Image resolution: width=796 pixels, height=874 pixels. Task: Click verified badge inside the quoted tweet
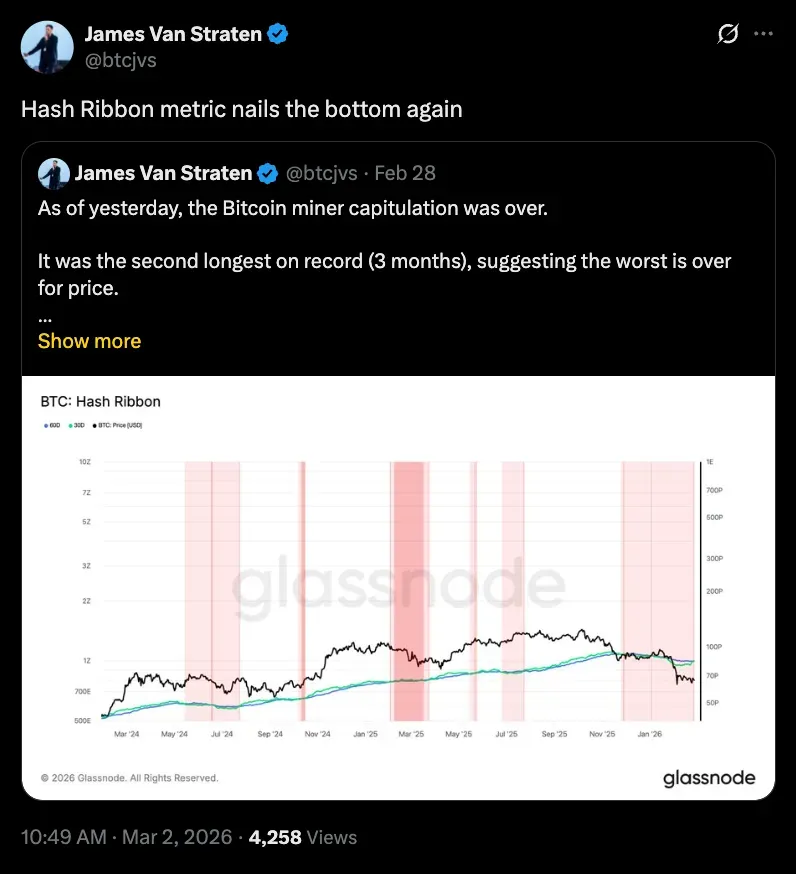point(267,172)
